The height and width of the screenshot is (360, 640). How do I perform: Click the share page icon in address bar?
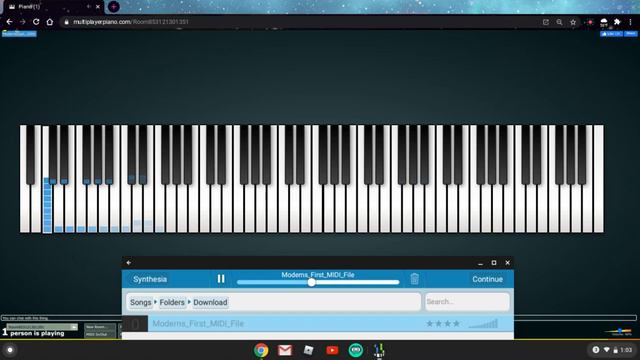coord(546,22)
